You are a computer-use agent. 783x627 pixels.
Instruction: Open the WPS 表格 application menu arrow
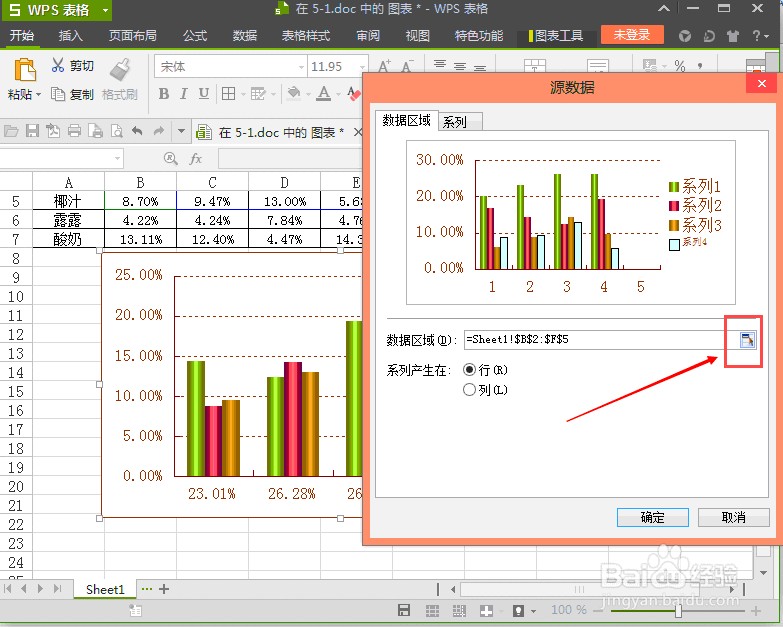105,10
